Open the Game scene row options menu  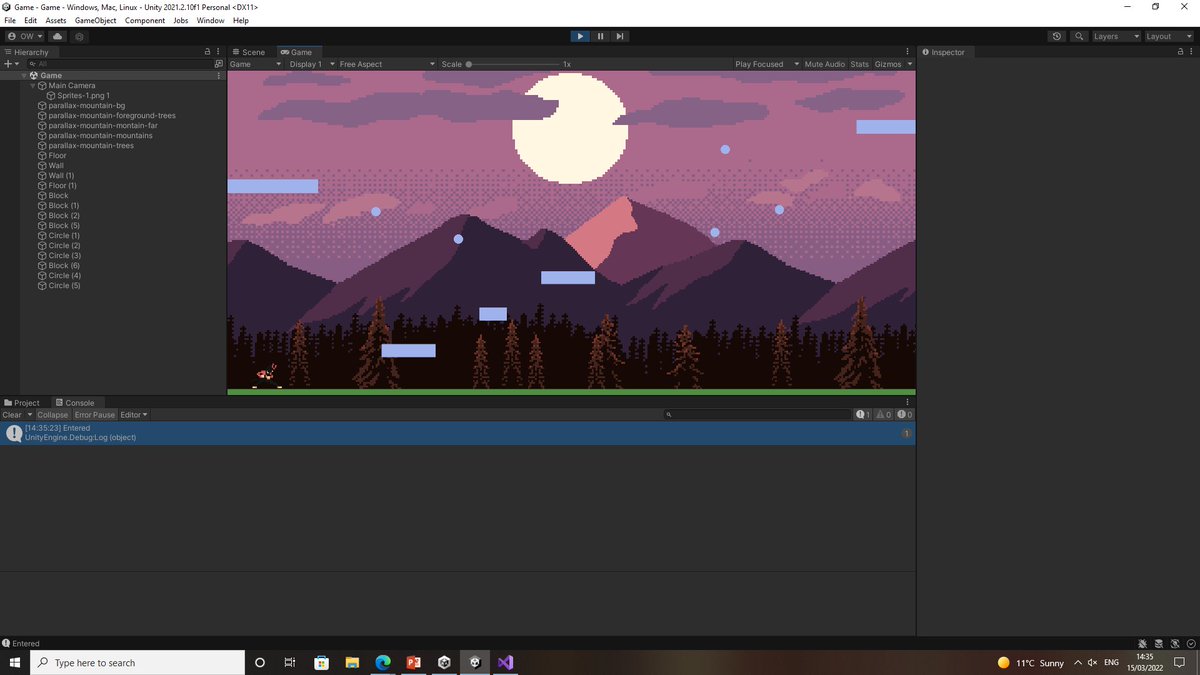[219, 75]
